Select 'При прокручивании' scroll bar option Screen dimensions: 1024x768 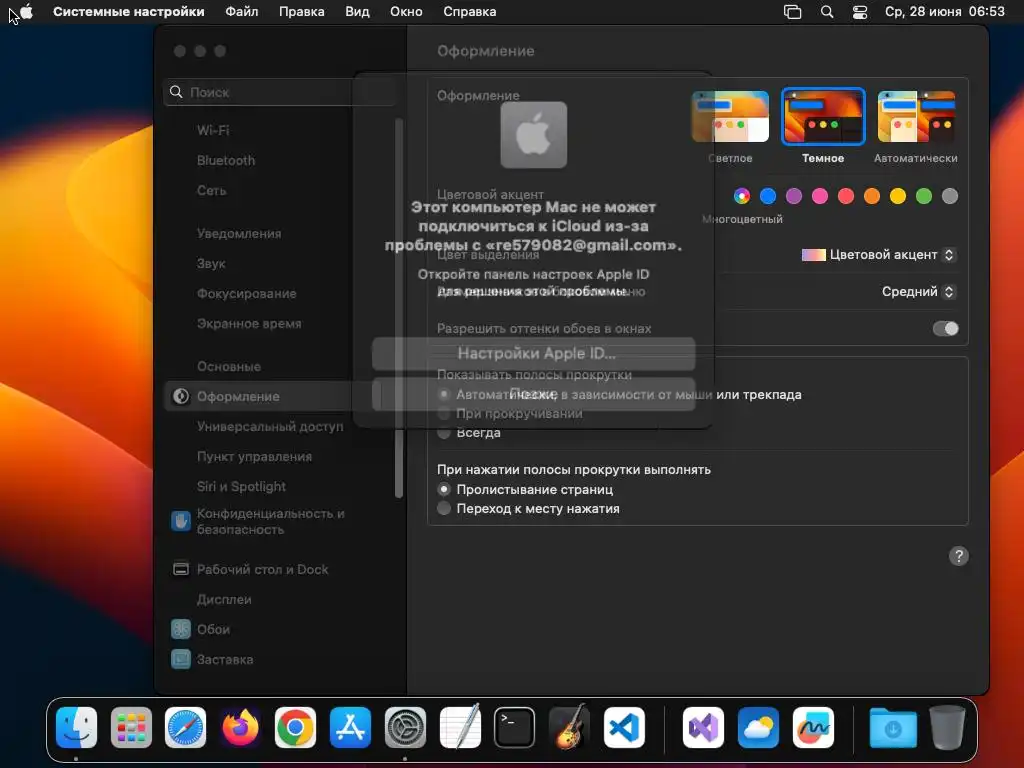click(x=444, y=413)
